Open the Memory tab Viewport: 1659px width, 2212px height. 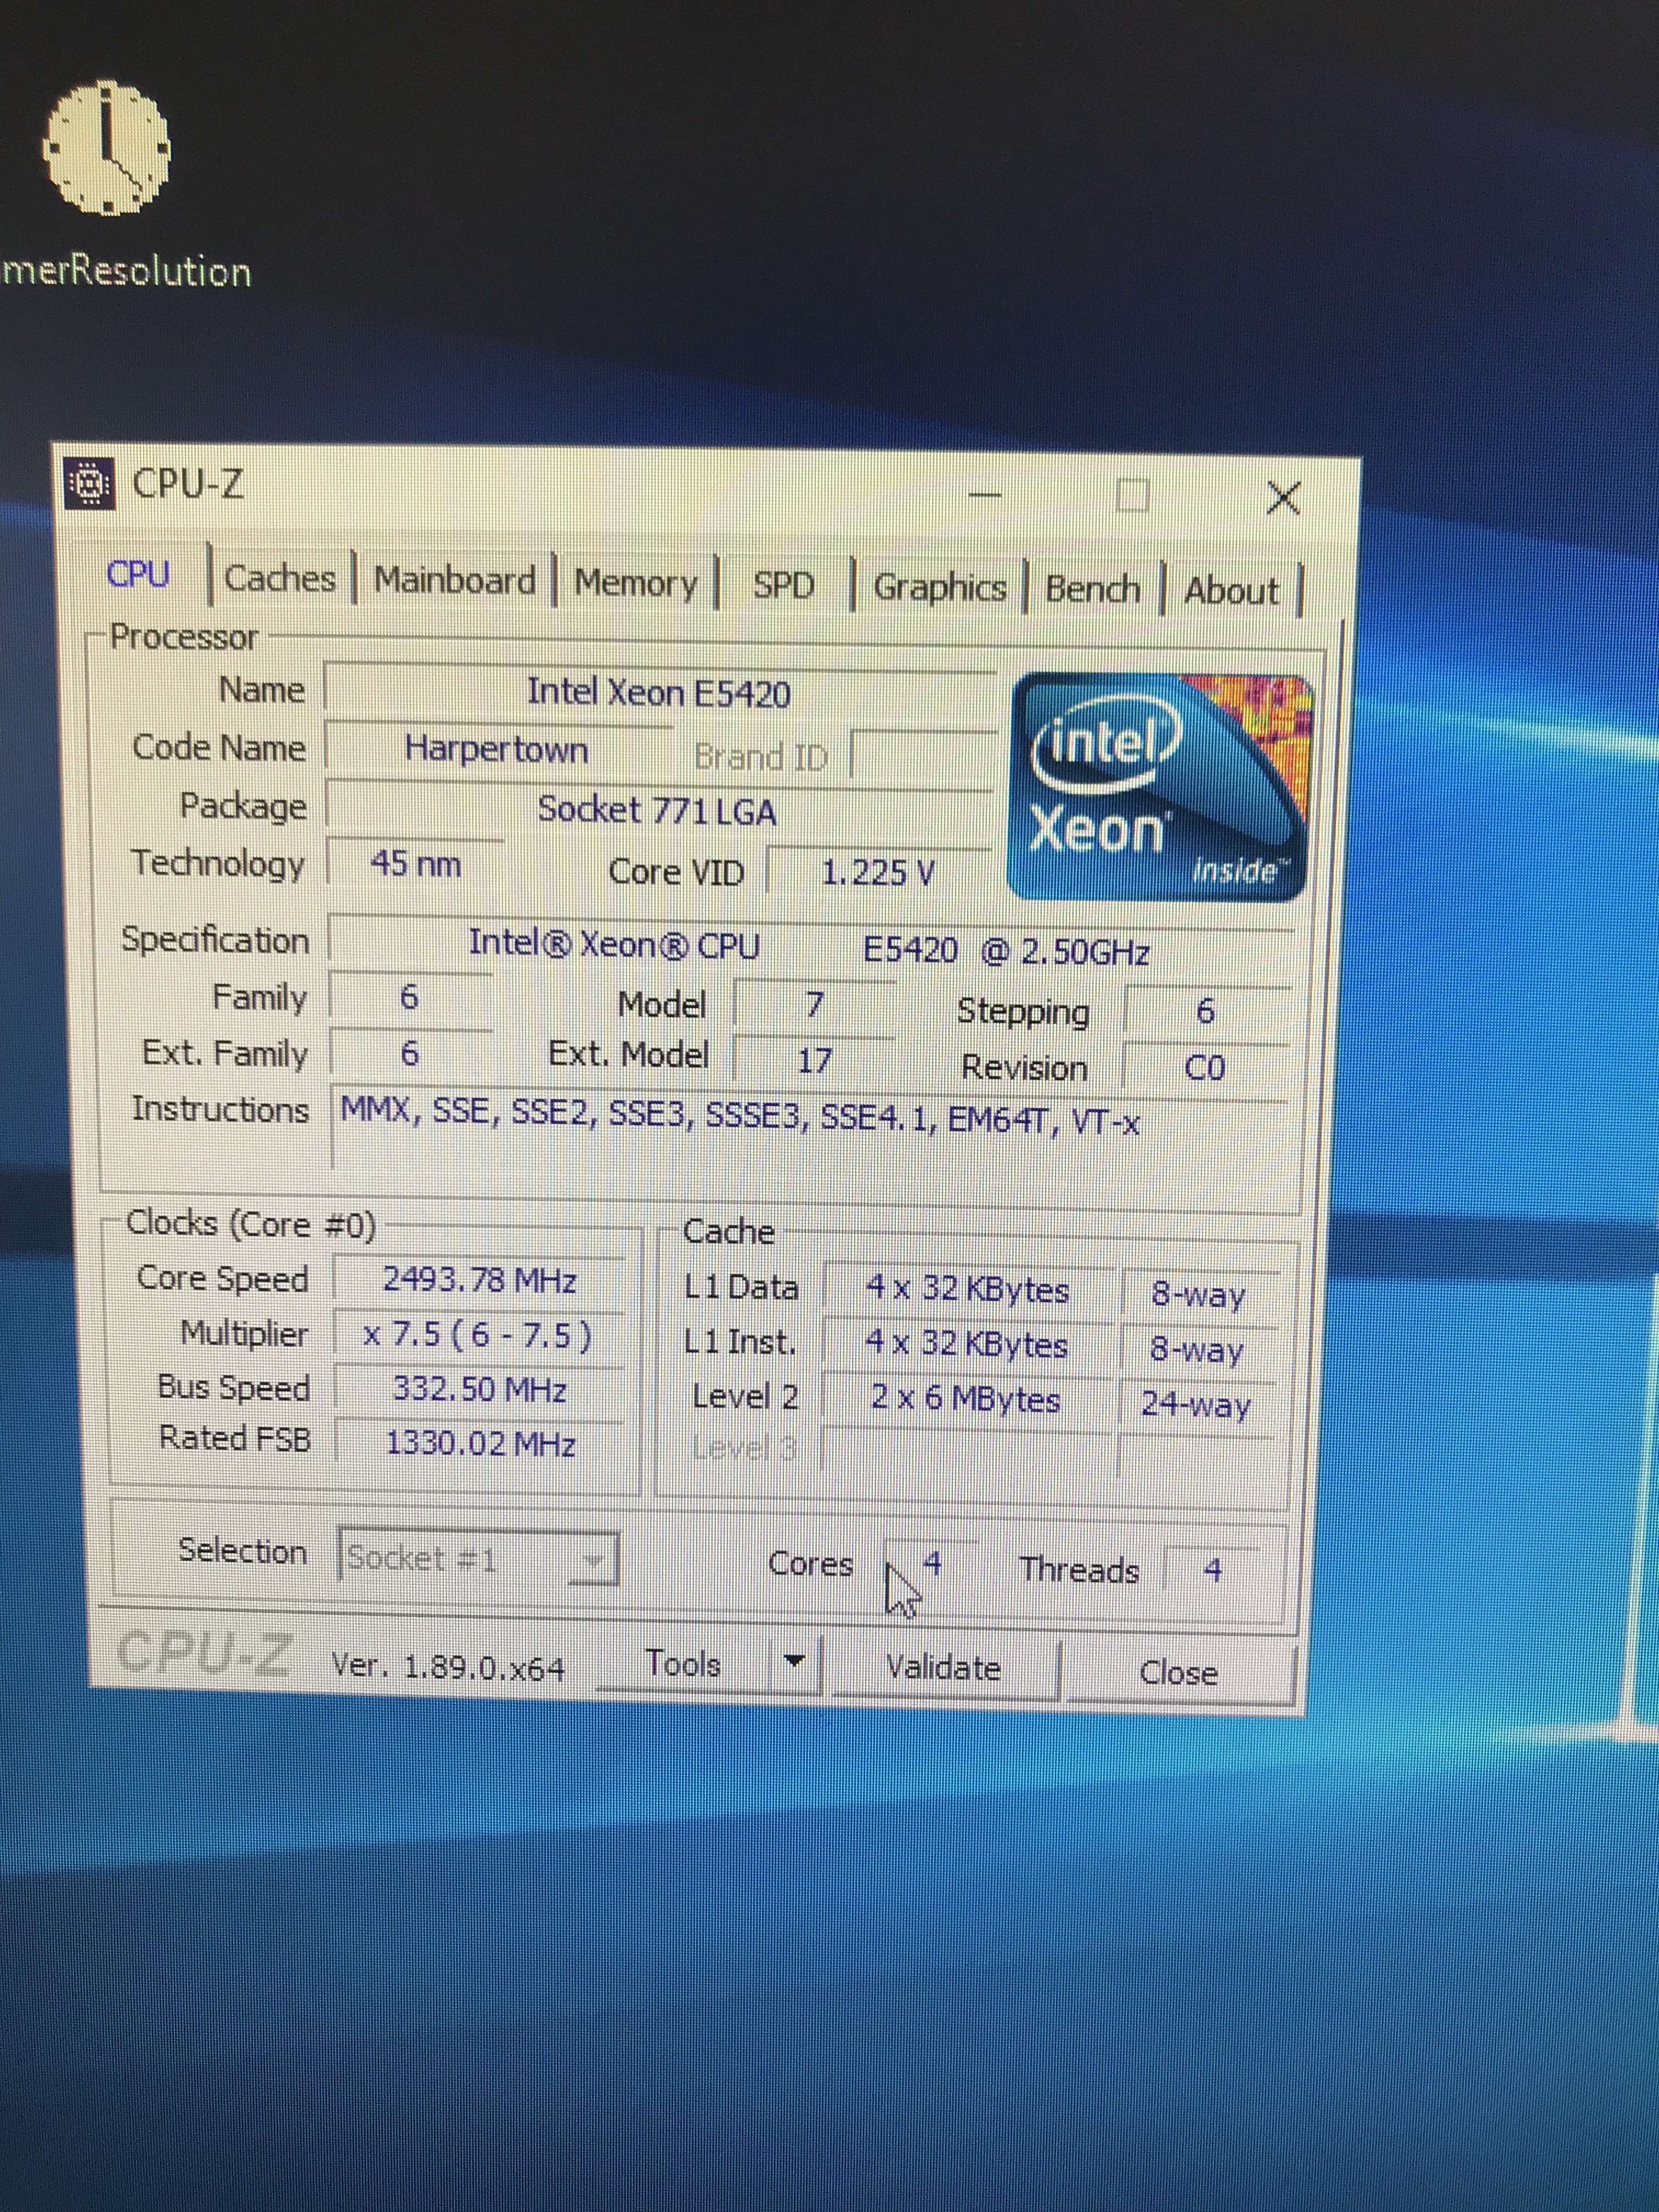coord(635,583)
